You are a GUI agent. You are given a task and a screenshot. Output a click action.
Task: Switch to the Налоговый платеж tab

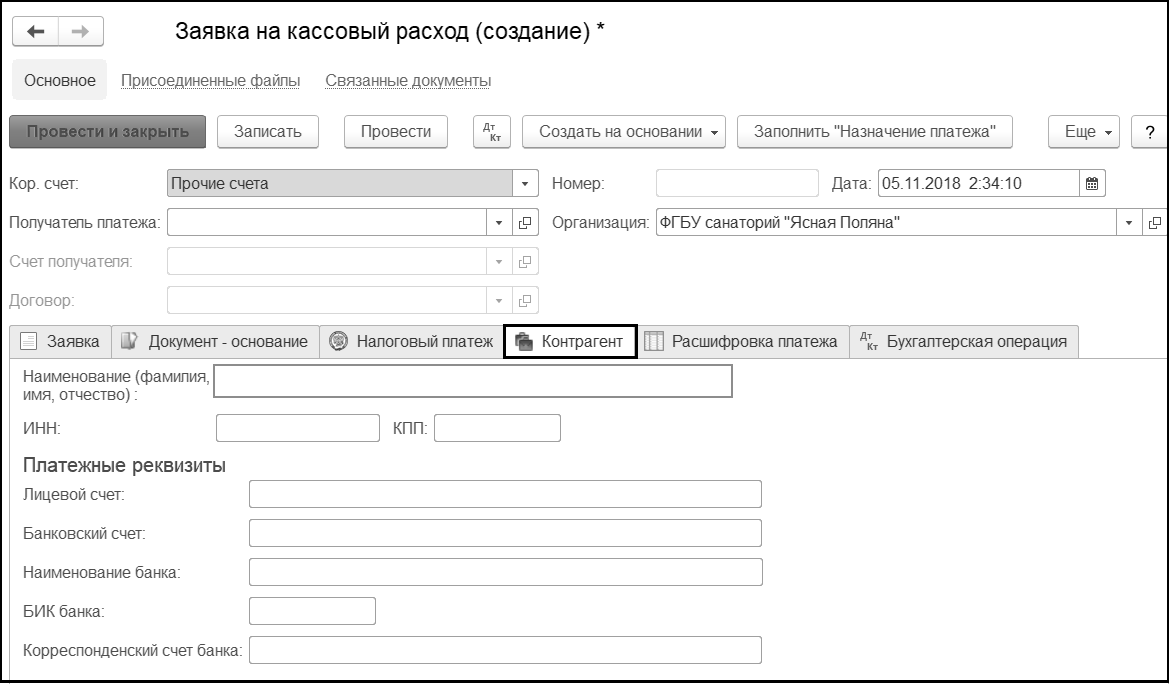click(x=412, y=342)
